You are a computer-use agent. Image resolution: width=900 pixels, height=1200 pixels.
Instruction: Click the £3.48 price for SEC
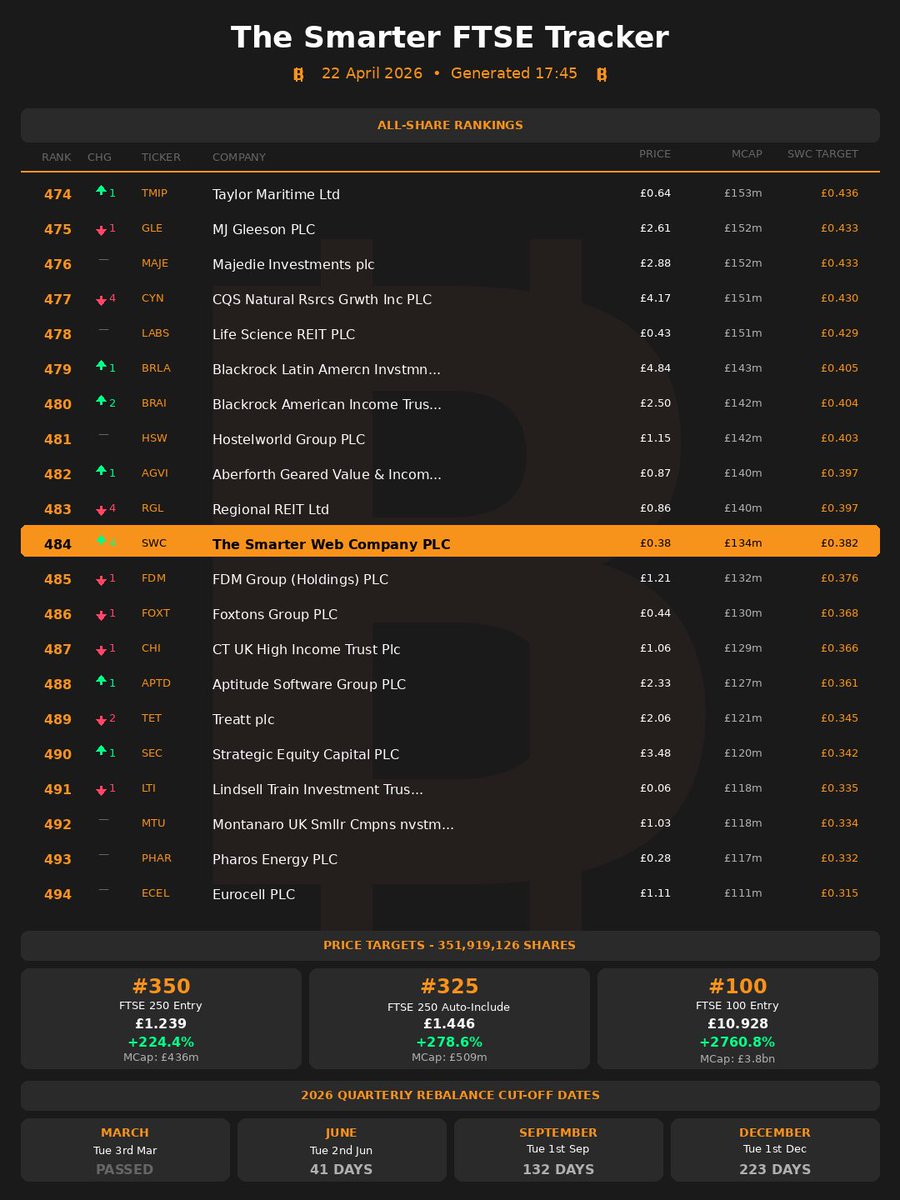pos(655,753)
